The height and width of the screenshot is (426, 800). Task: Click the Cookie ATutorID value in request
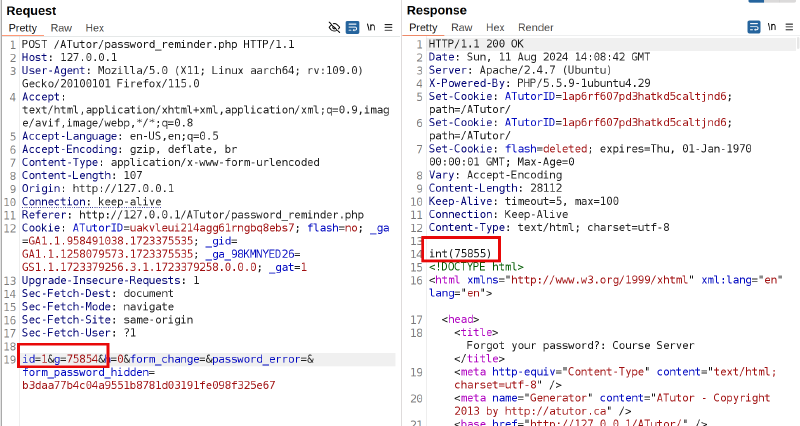(212, 228)
